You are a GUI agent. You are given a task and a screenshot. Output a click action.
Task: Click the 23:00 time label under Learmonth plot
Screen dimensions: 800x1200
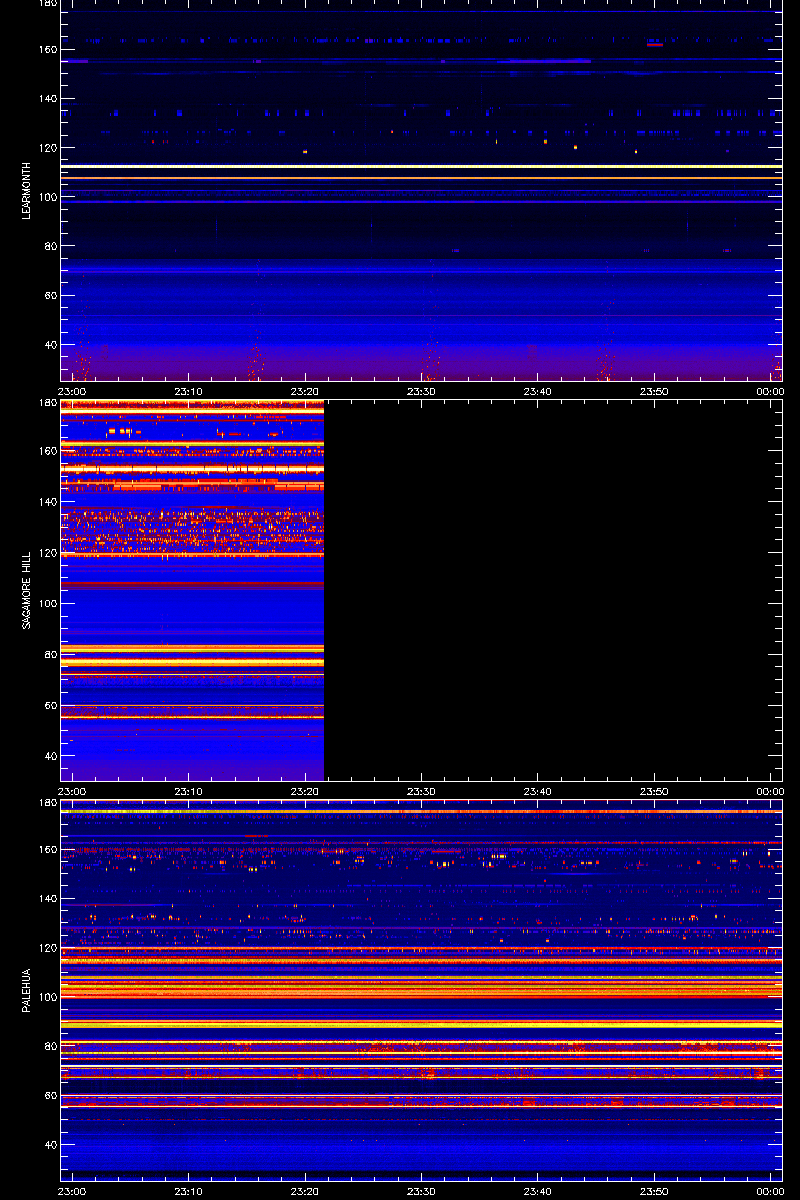coord(72,392)
